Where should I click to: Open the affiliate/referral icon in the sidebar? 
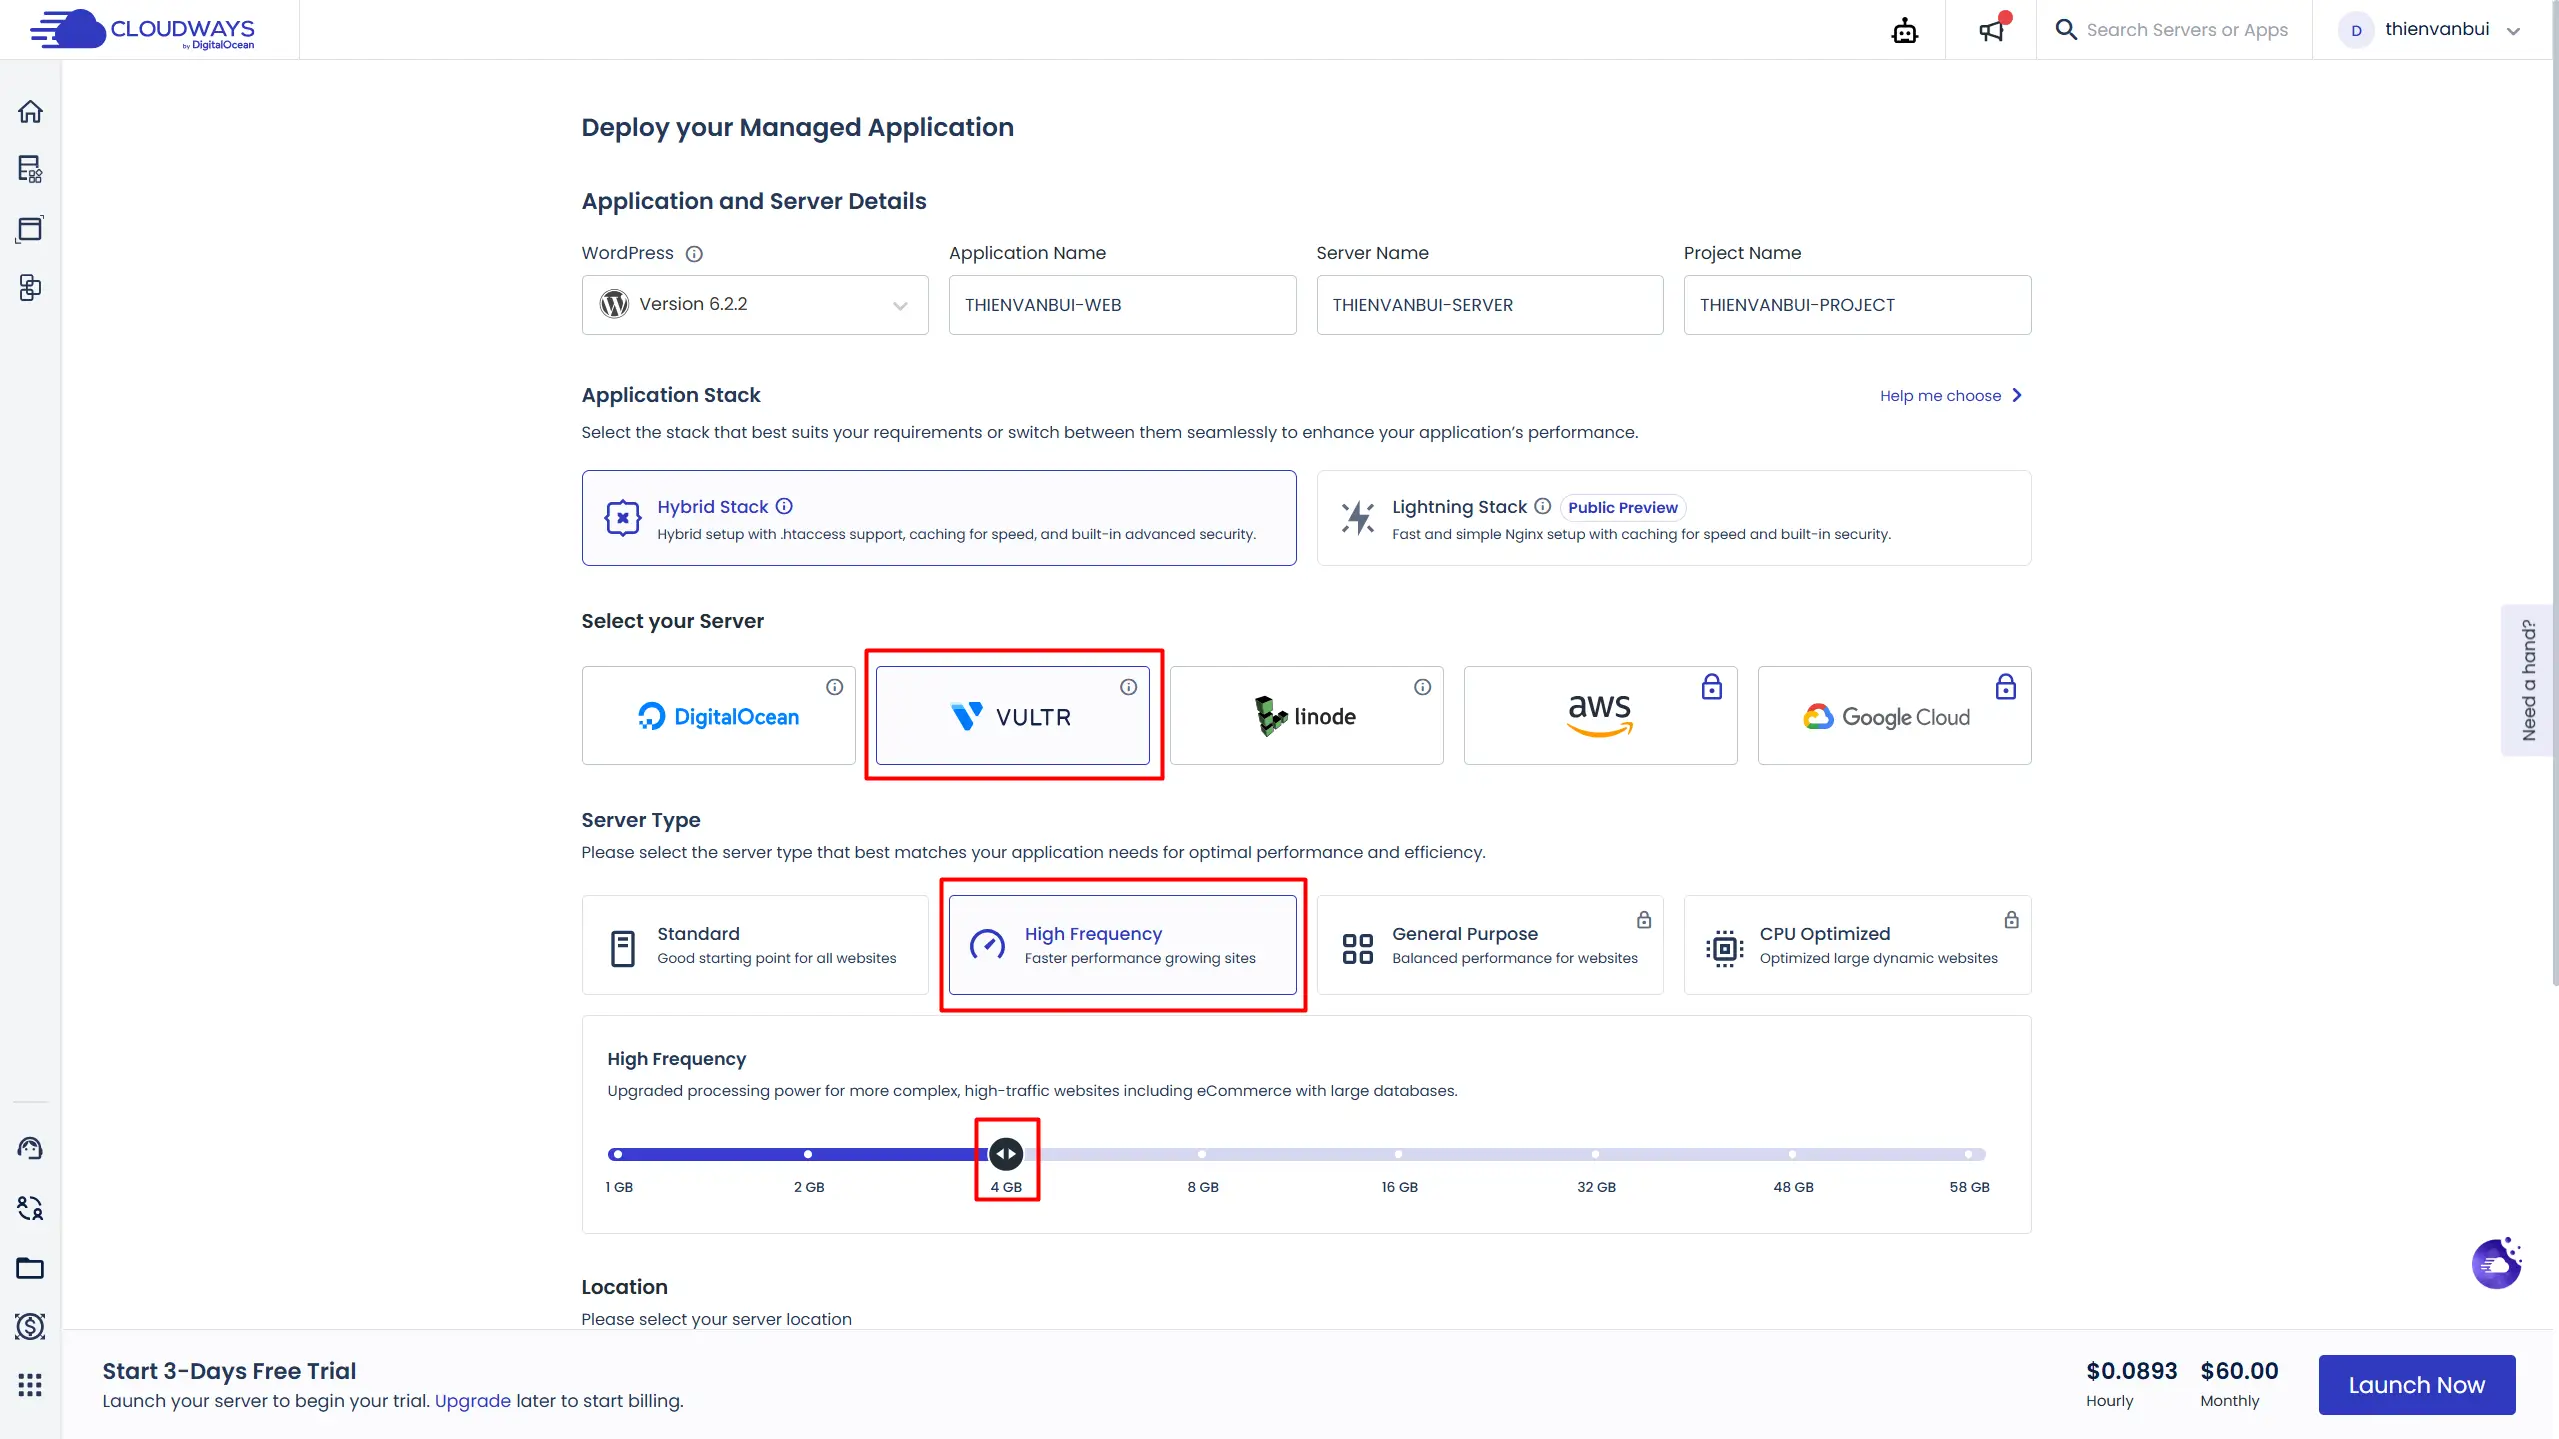30,1208
